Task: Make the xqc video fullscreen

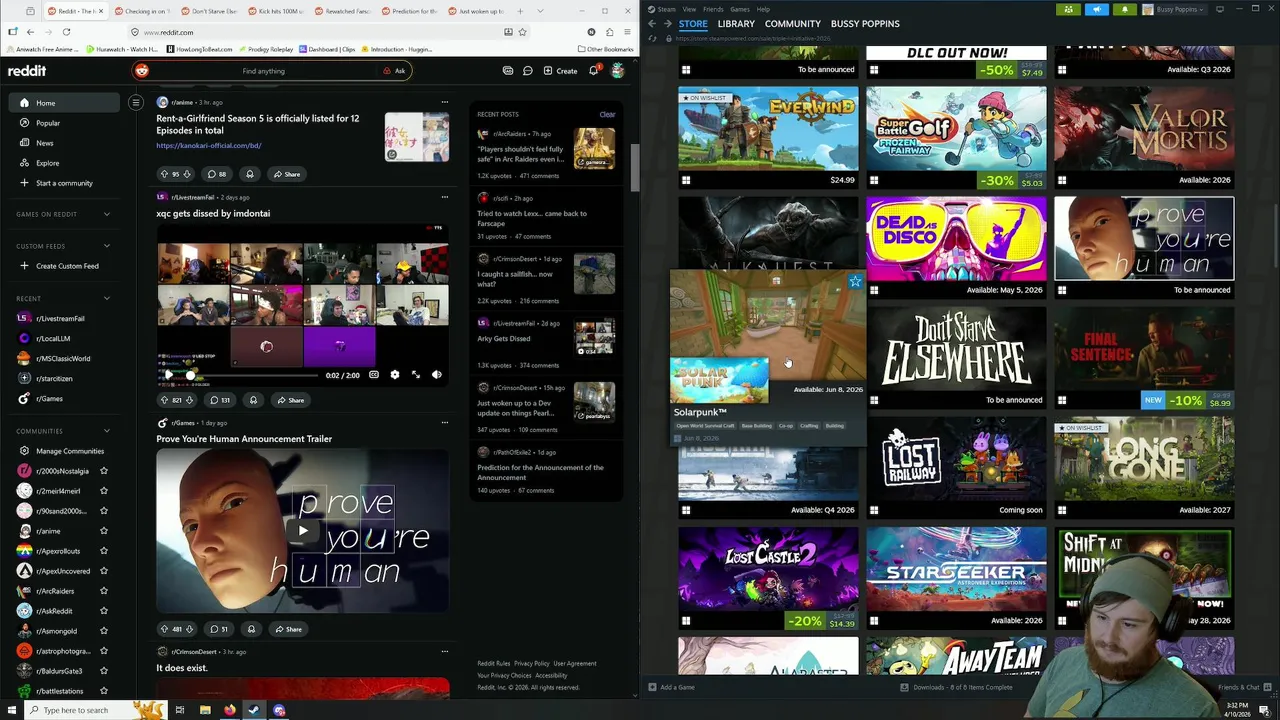Action: (x=415, y=375)
